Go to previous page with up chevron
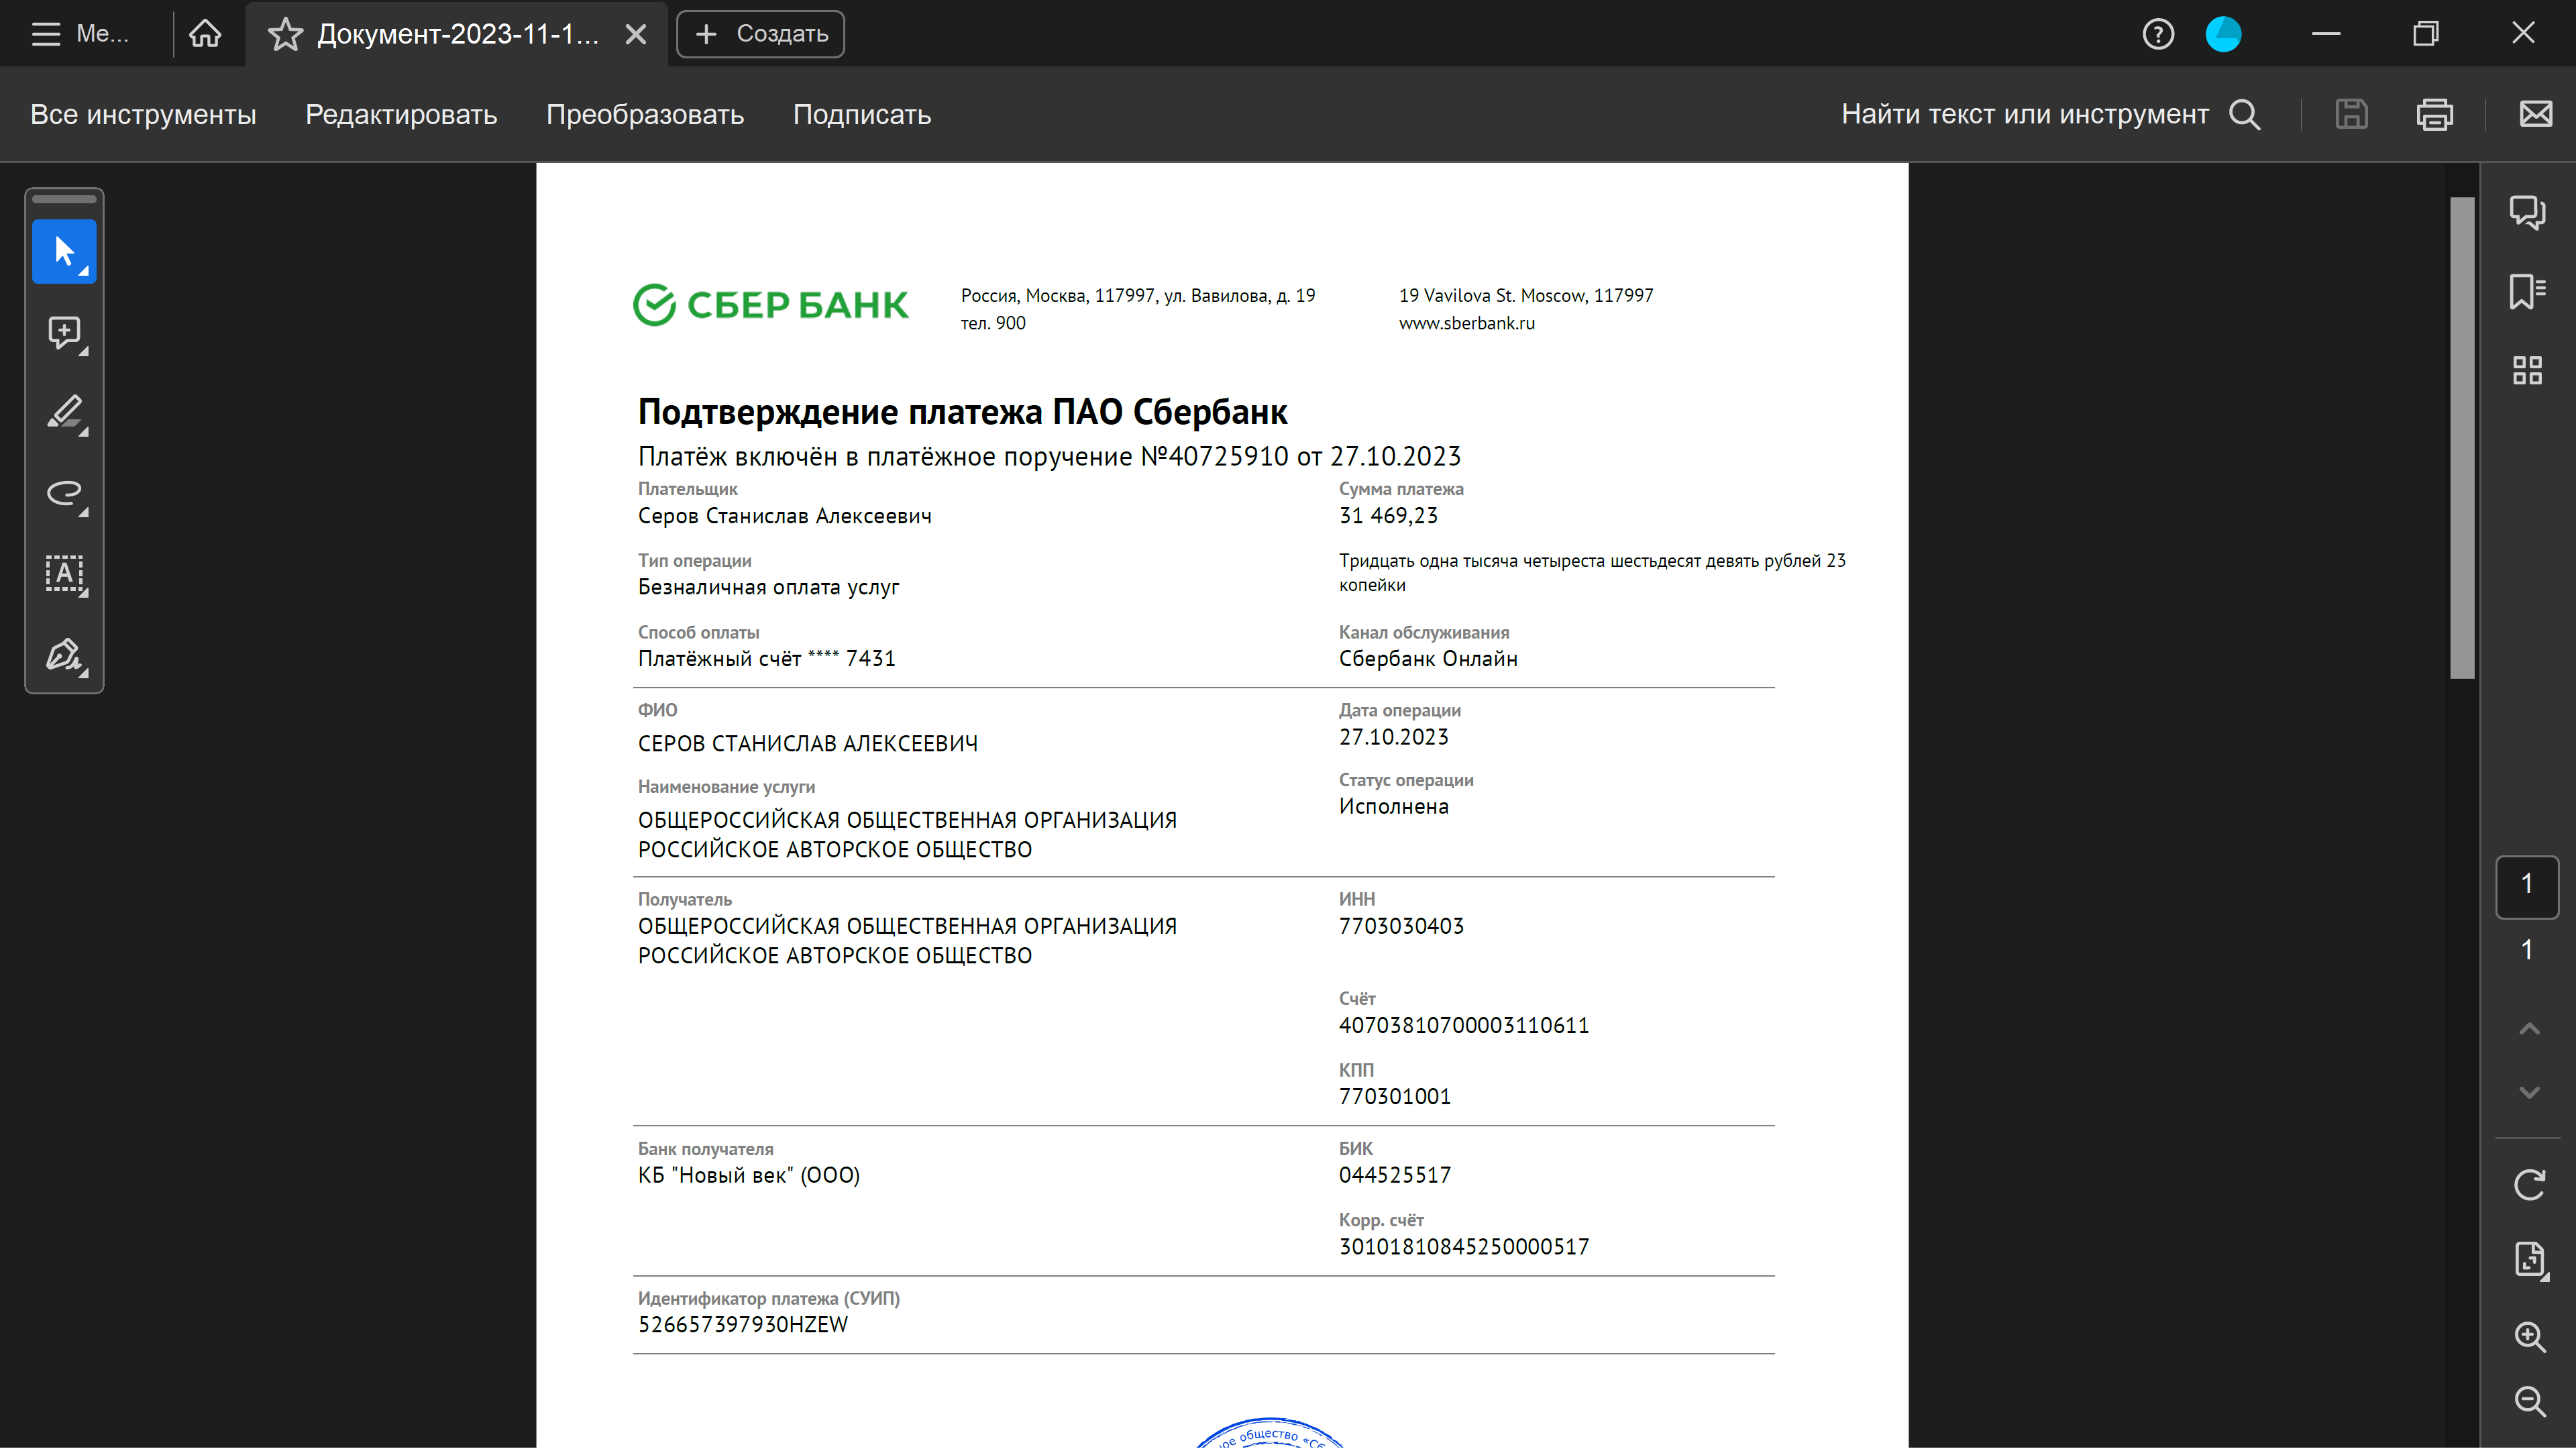Screen dimensions: 2576x1449 (2529, 1029)
